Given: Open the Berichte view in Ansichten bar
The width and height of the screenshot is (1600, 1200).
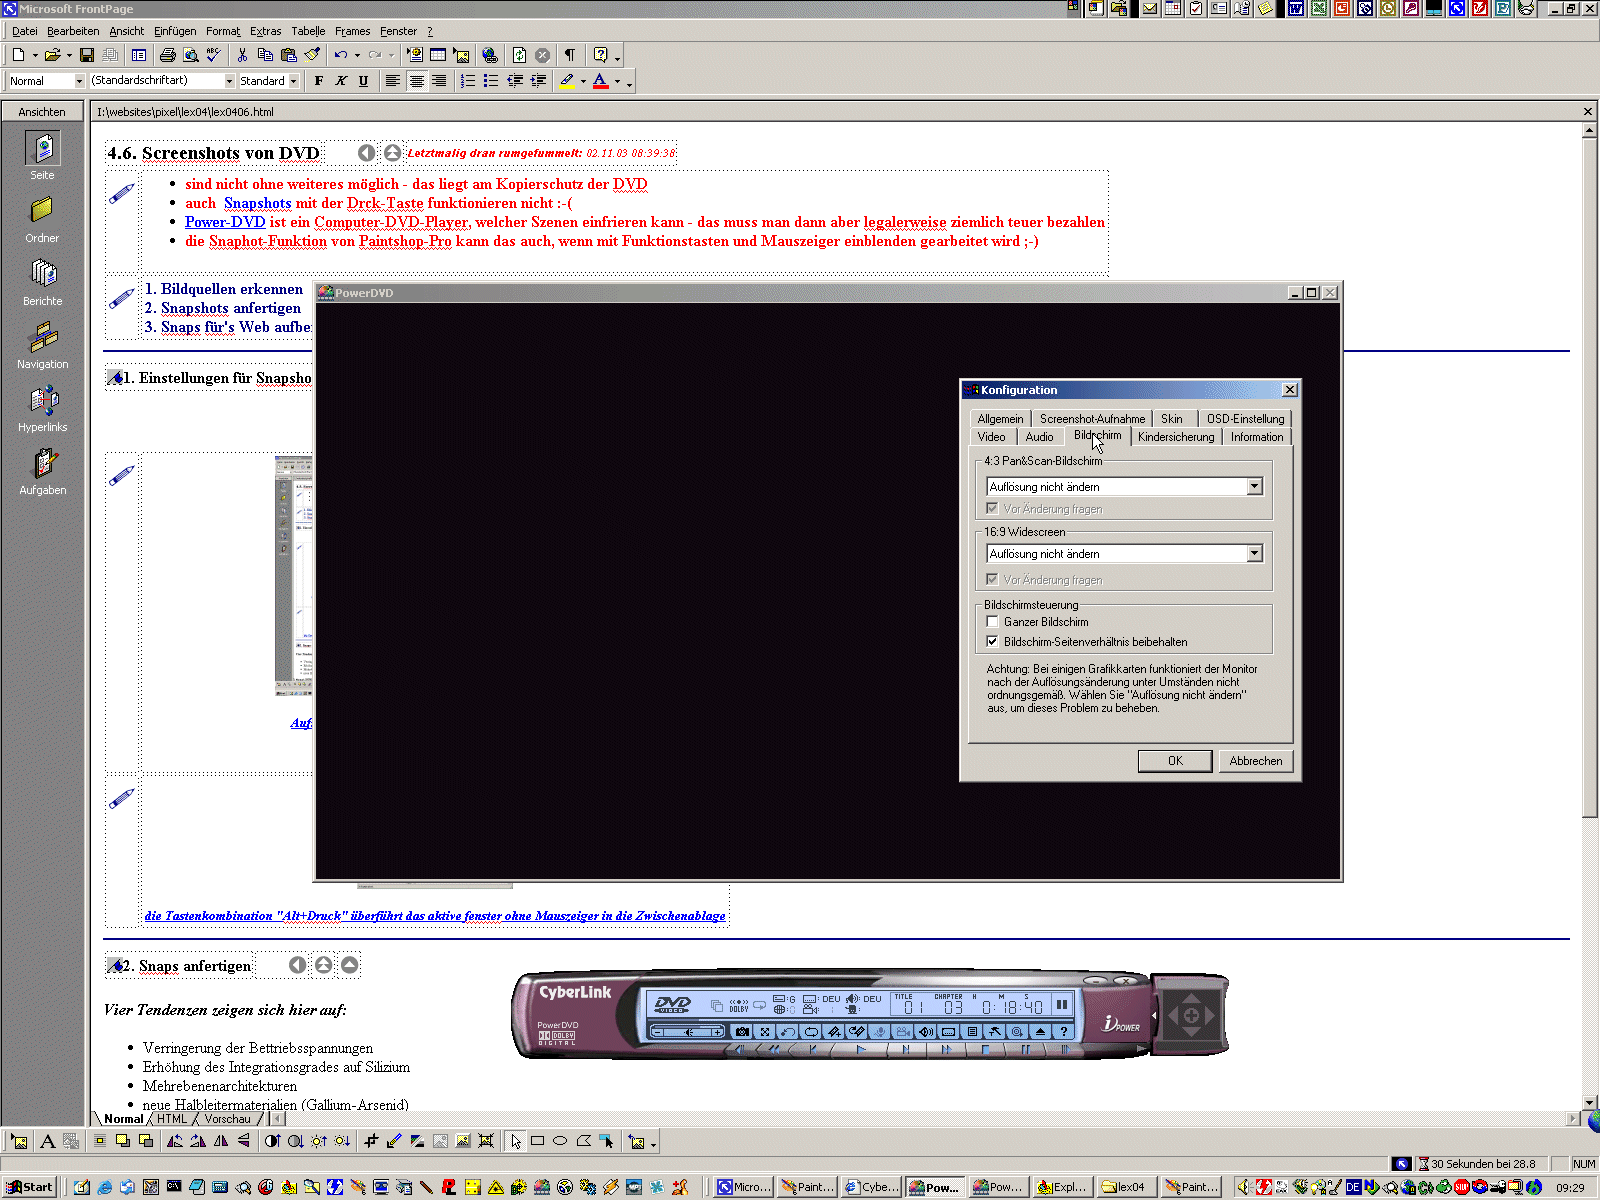Looking at the screenshot, I should [x=42, y=282].
